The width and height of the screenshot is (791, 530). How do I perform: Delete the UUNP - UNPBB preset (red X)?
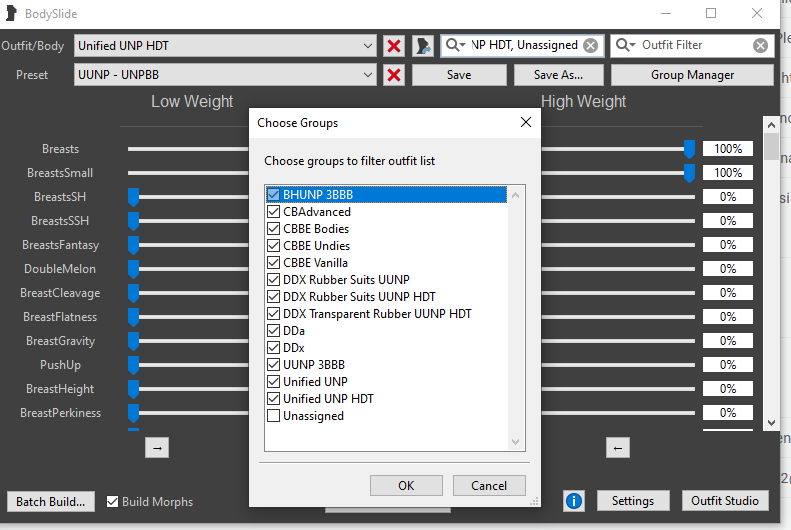pyautogui.click(x=394, y=75)
